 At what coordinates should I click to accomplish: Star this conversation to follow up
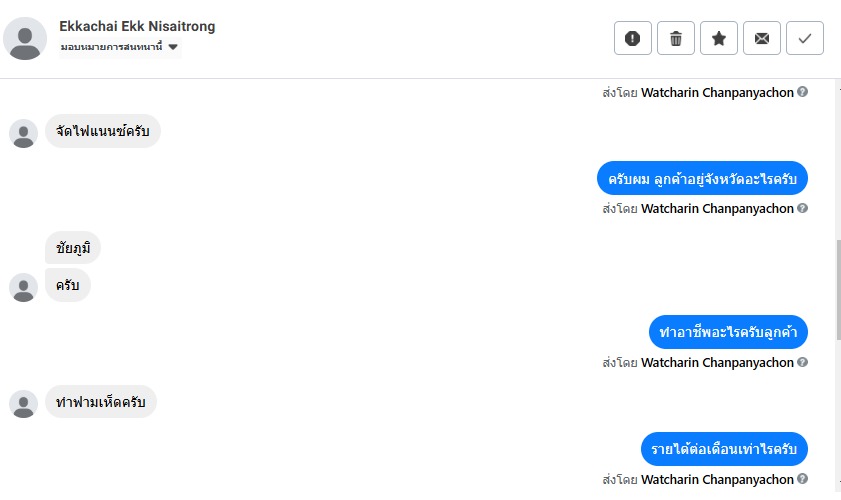[x=719, y=38]
